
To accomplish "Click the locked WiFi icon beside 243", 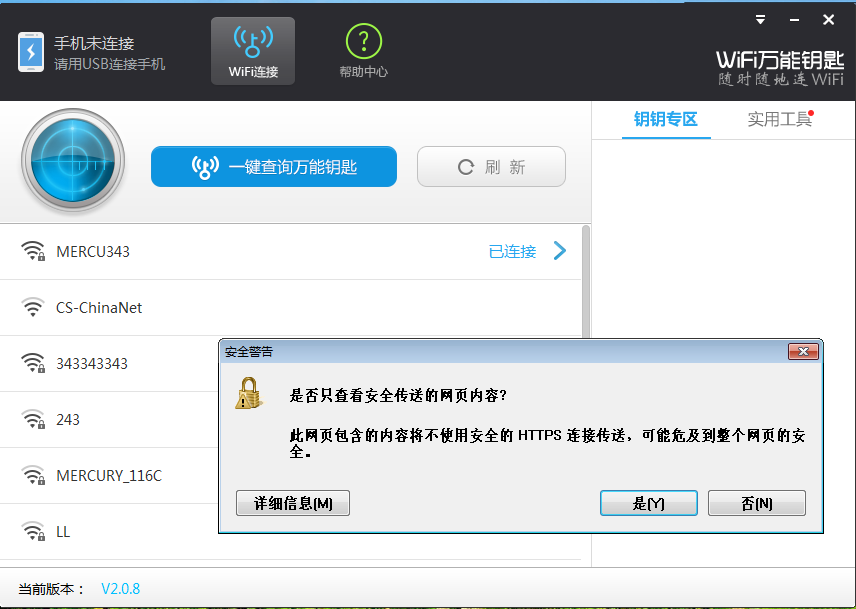I will click(x=33, y=419).
